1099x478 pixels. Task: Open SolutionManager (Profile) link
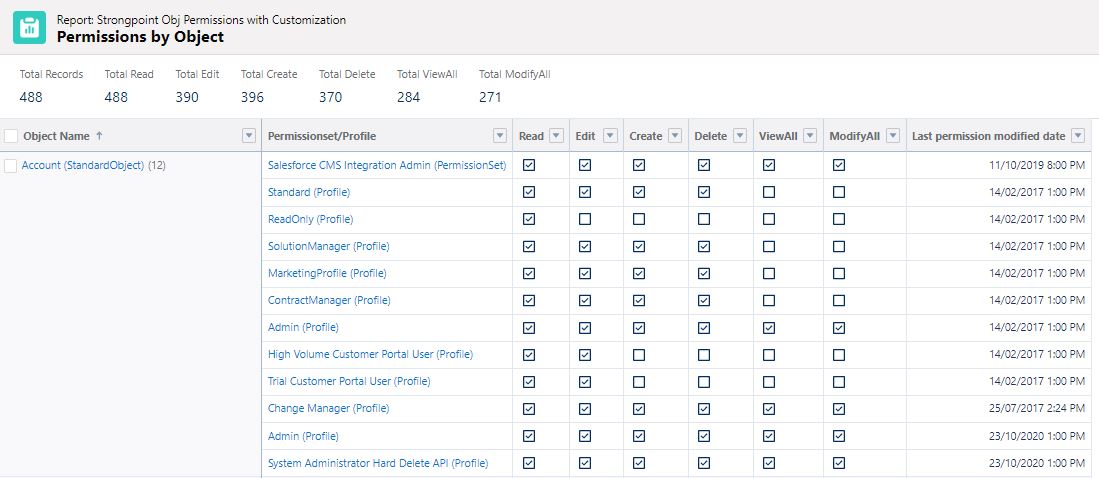(328, 246)
